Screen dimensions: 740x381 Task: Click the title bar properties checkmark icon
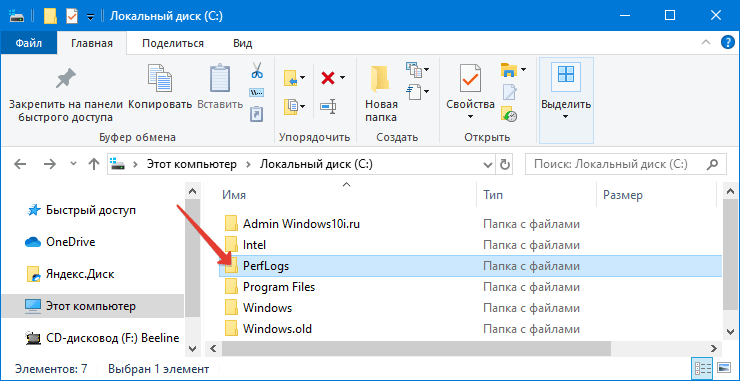tap(71, 16)
